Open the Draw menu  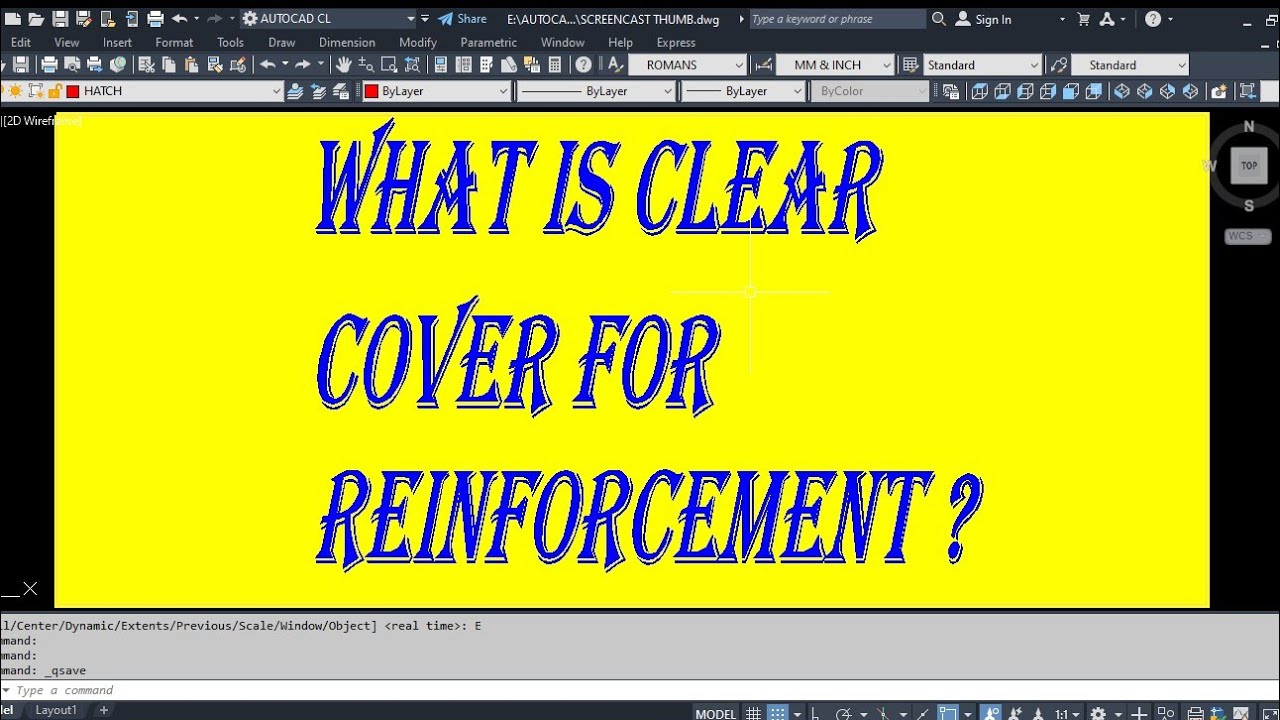coord(281,42)
